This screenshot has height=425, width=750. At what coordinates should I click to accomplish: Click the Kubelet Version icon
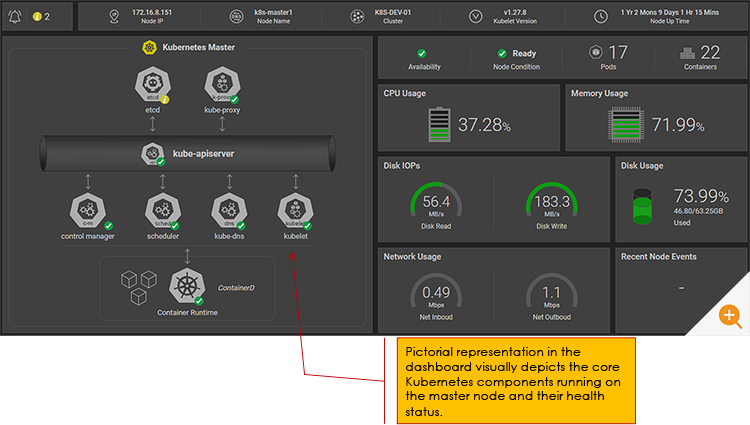[x=475, y=17]
